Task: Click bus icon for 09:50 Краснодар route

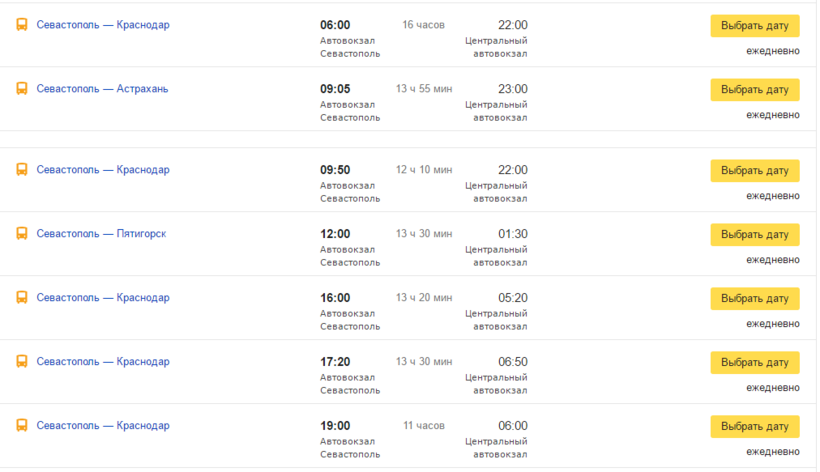Action: click(21, 169)
